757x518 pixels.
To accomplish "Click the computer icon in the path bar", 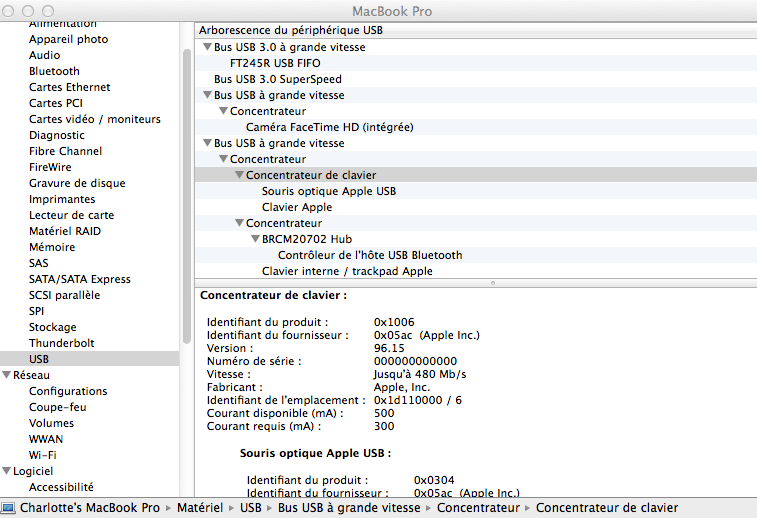I will click(9, 508).
